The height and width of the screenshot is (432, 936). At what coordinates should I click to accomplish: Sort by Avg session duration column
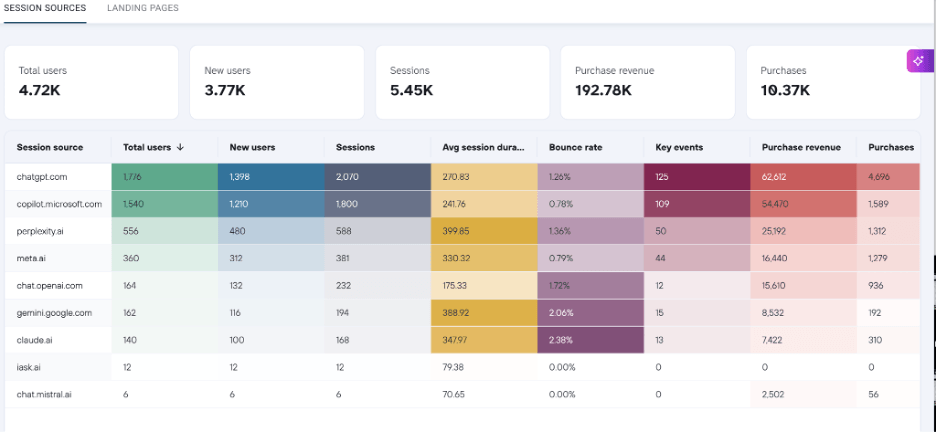click(x=484, y=147)
